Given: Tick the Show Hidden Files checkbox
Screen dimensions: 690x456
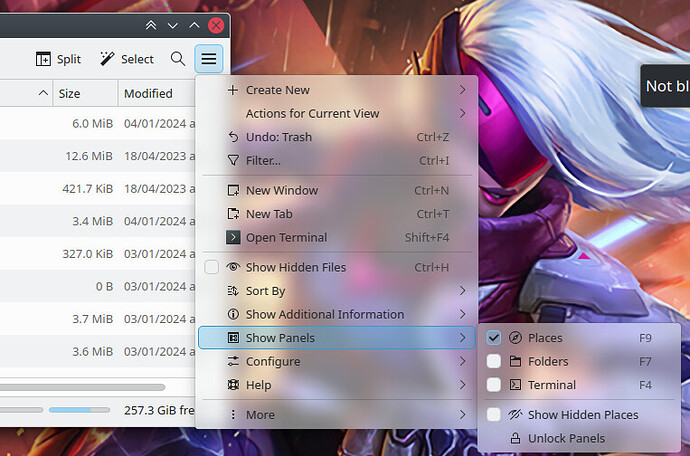Looking at the screenshot, I should click(212, 267).
